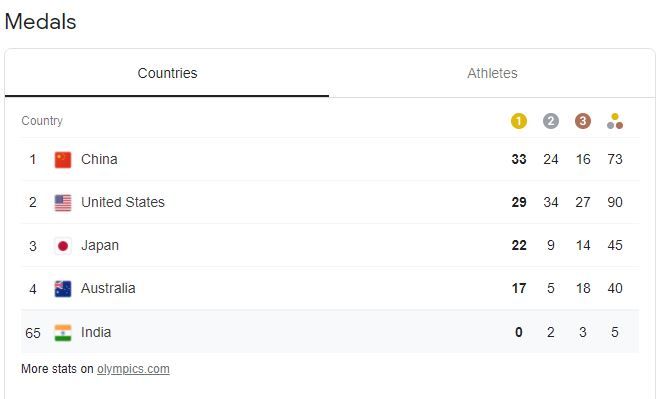This screenshot has width=661, height=399.
Task: Open the United States country entry
Action: coord(123,202)
